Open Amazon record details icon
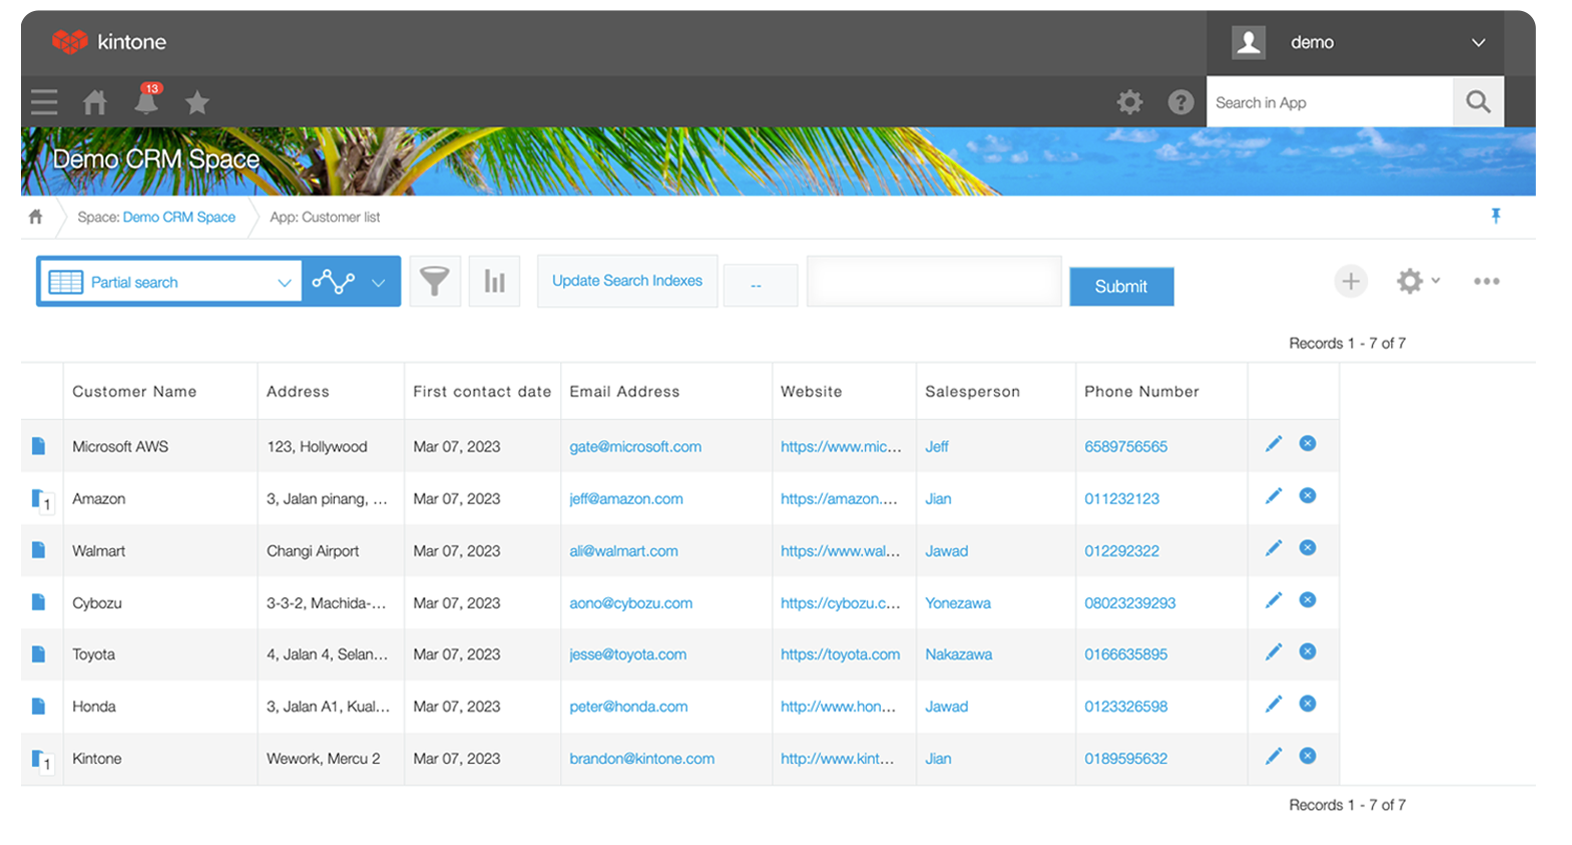 click(41, 499)
